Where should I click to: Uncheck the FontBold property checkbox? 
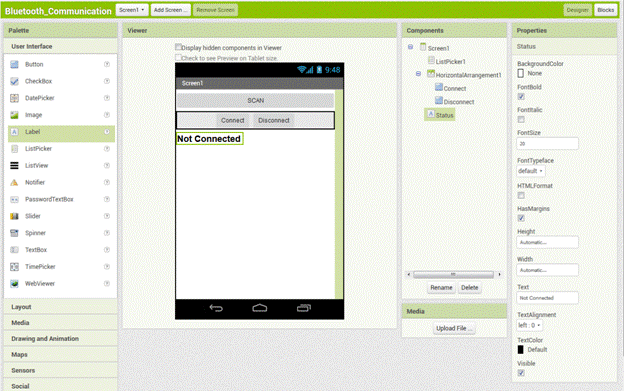[521, 97]
